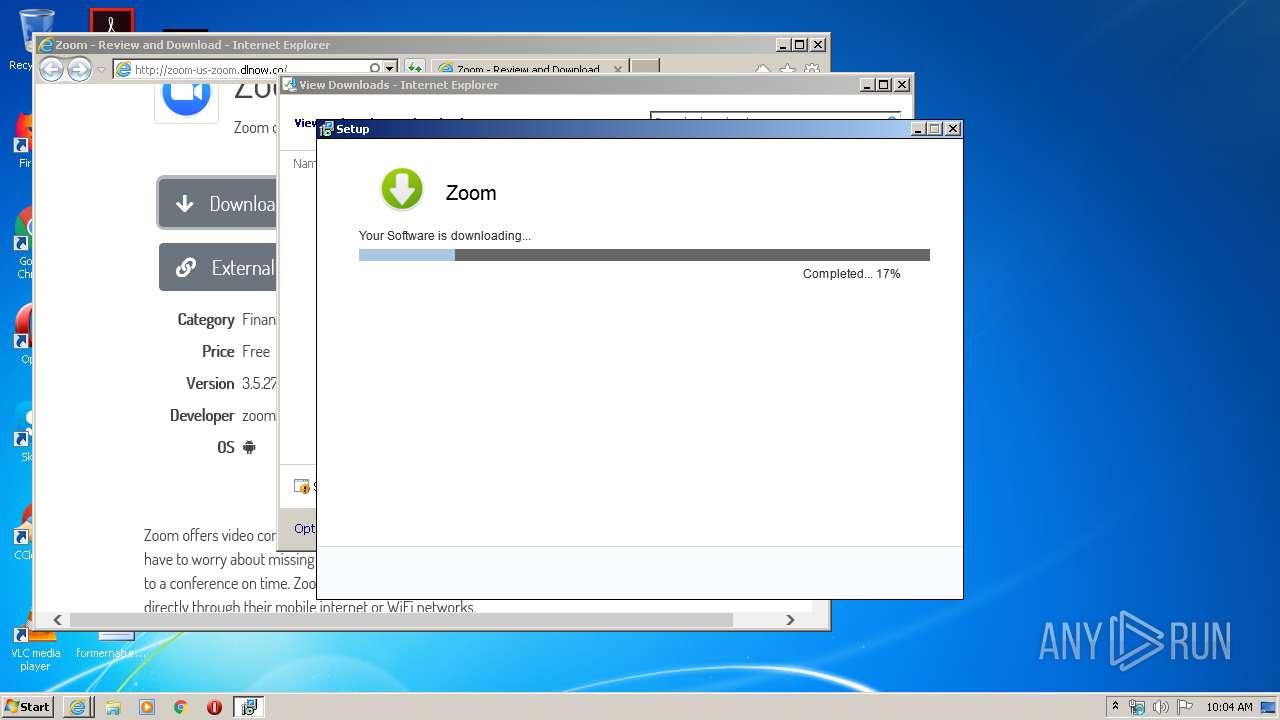This screenshot has height=720, width=1280.
Task: Maximize the View Downloads window
Action: [x=883, y=85]
